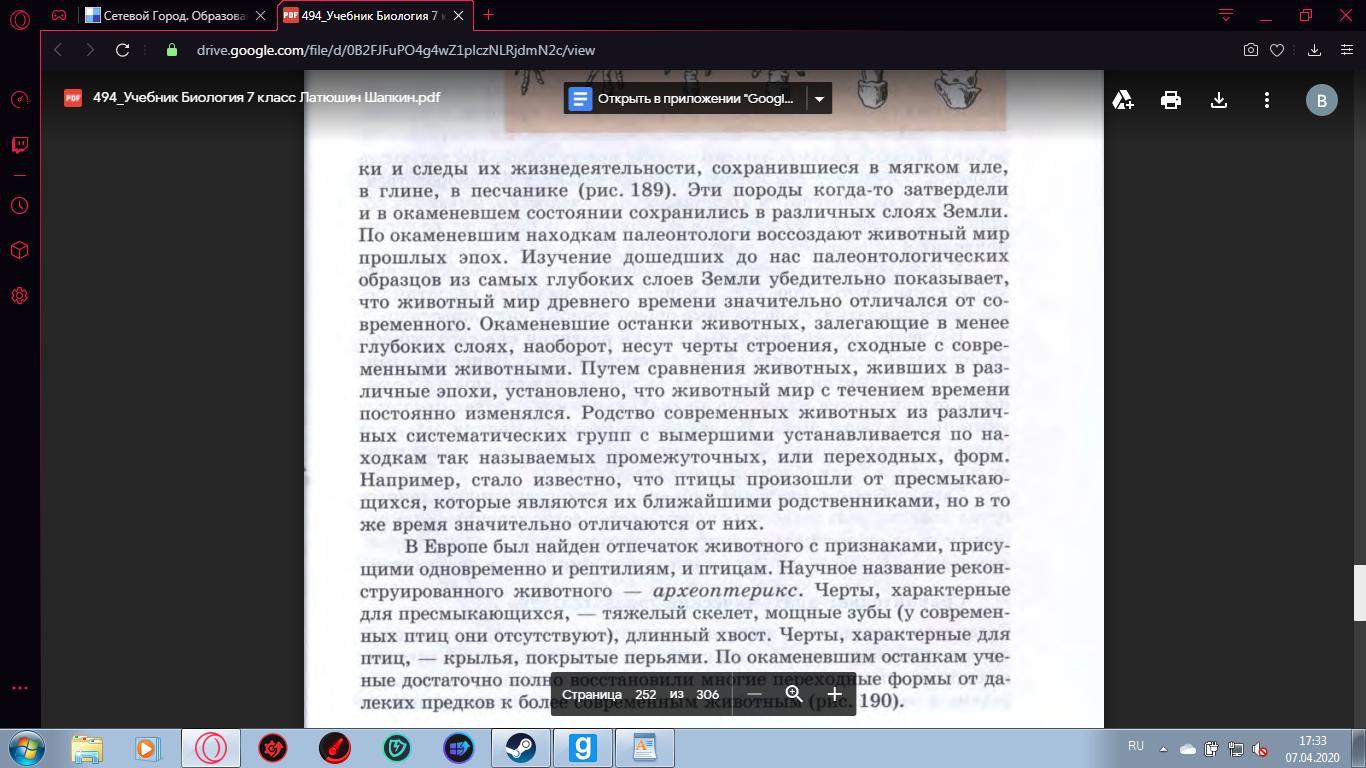Close the 494_Учебник Биология tab
This screenshot has width=1366, height=768.
(x=459, y=16)
